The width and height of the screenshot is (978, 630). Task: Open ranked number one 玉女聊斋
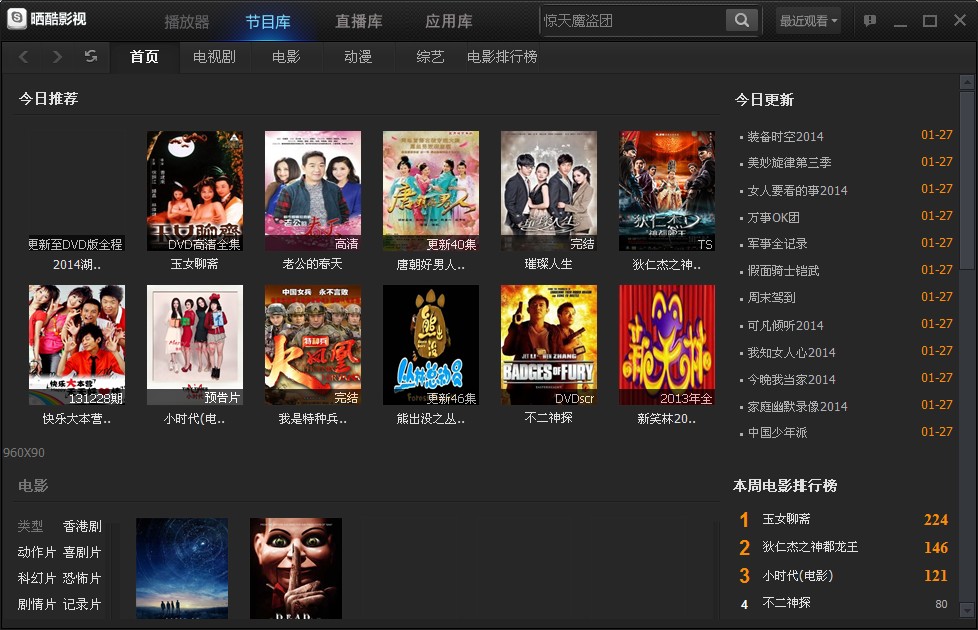(786, 519)
